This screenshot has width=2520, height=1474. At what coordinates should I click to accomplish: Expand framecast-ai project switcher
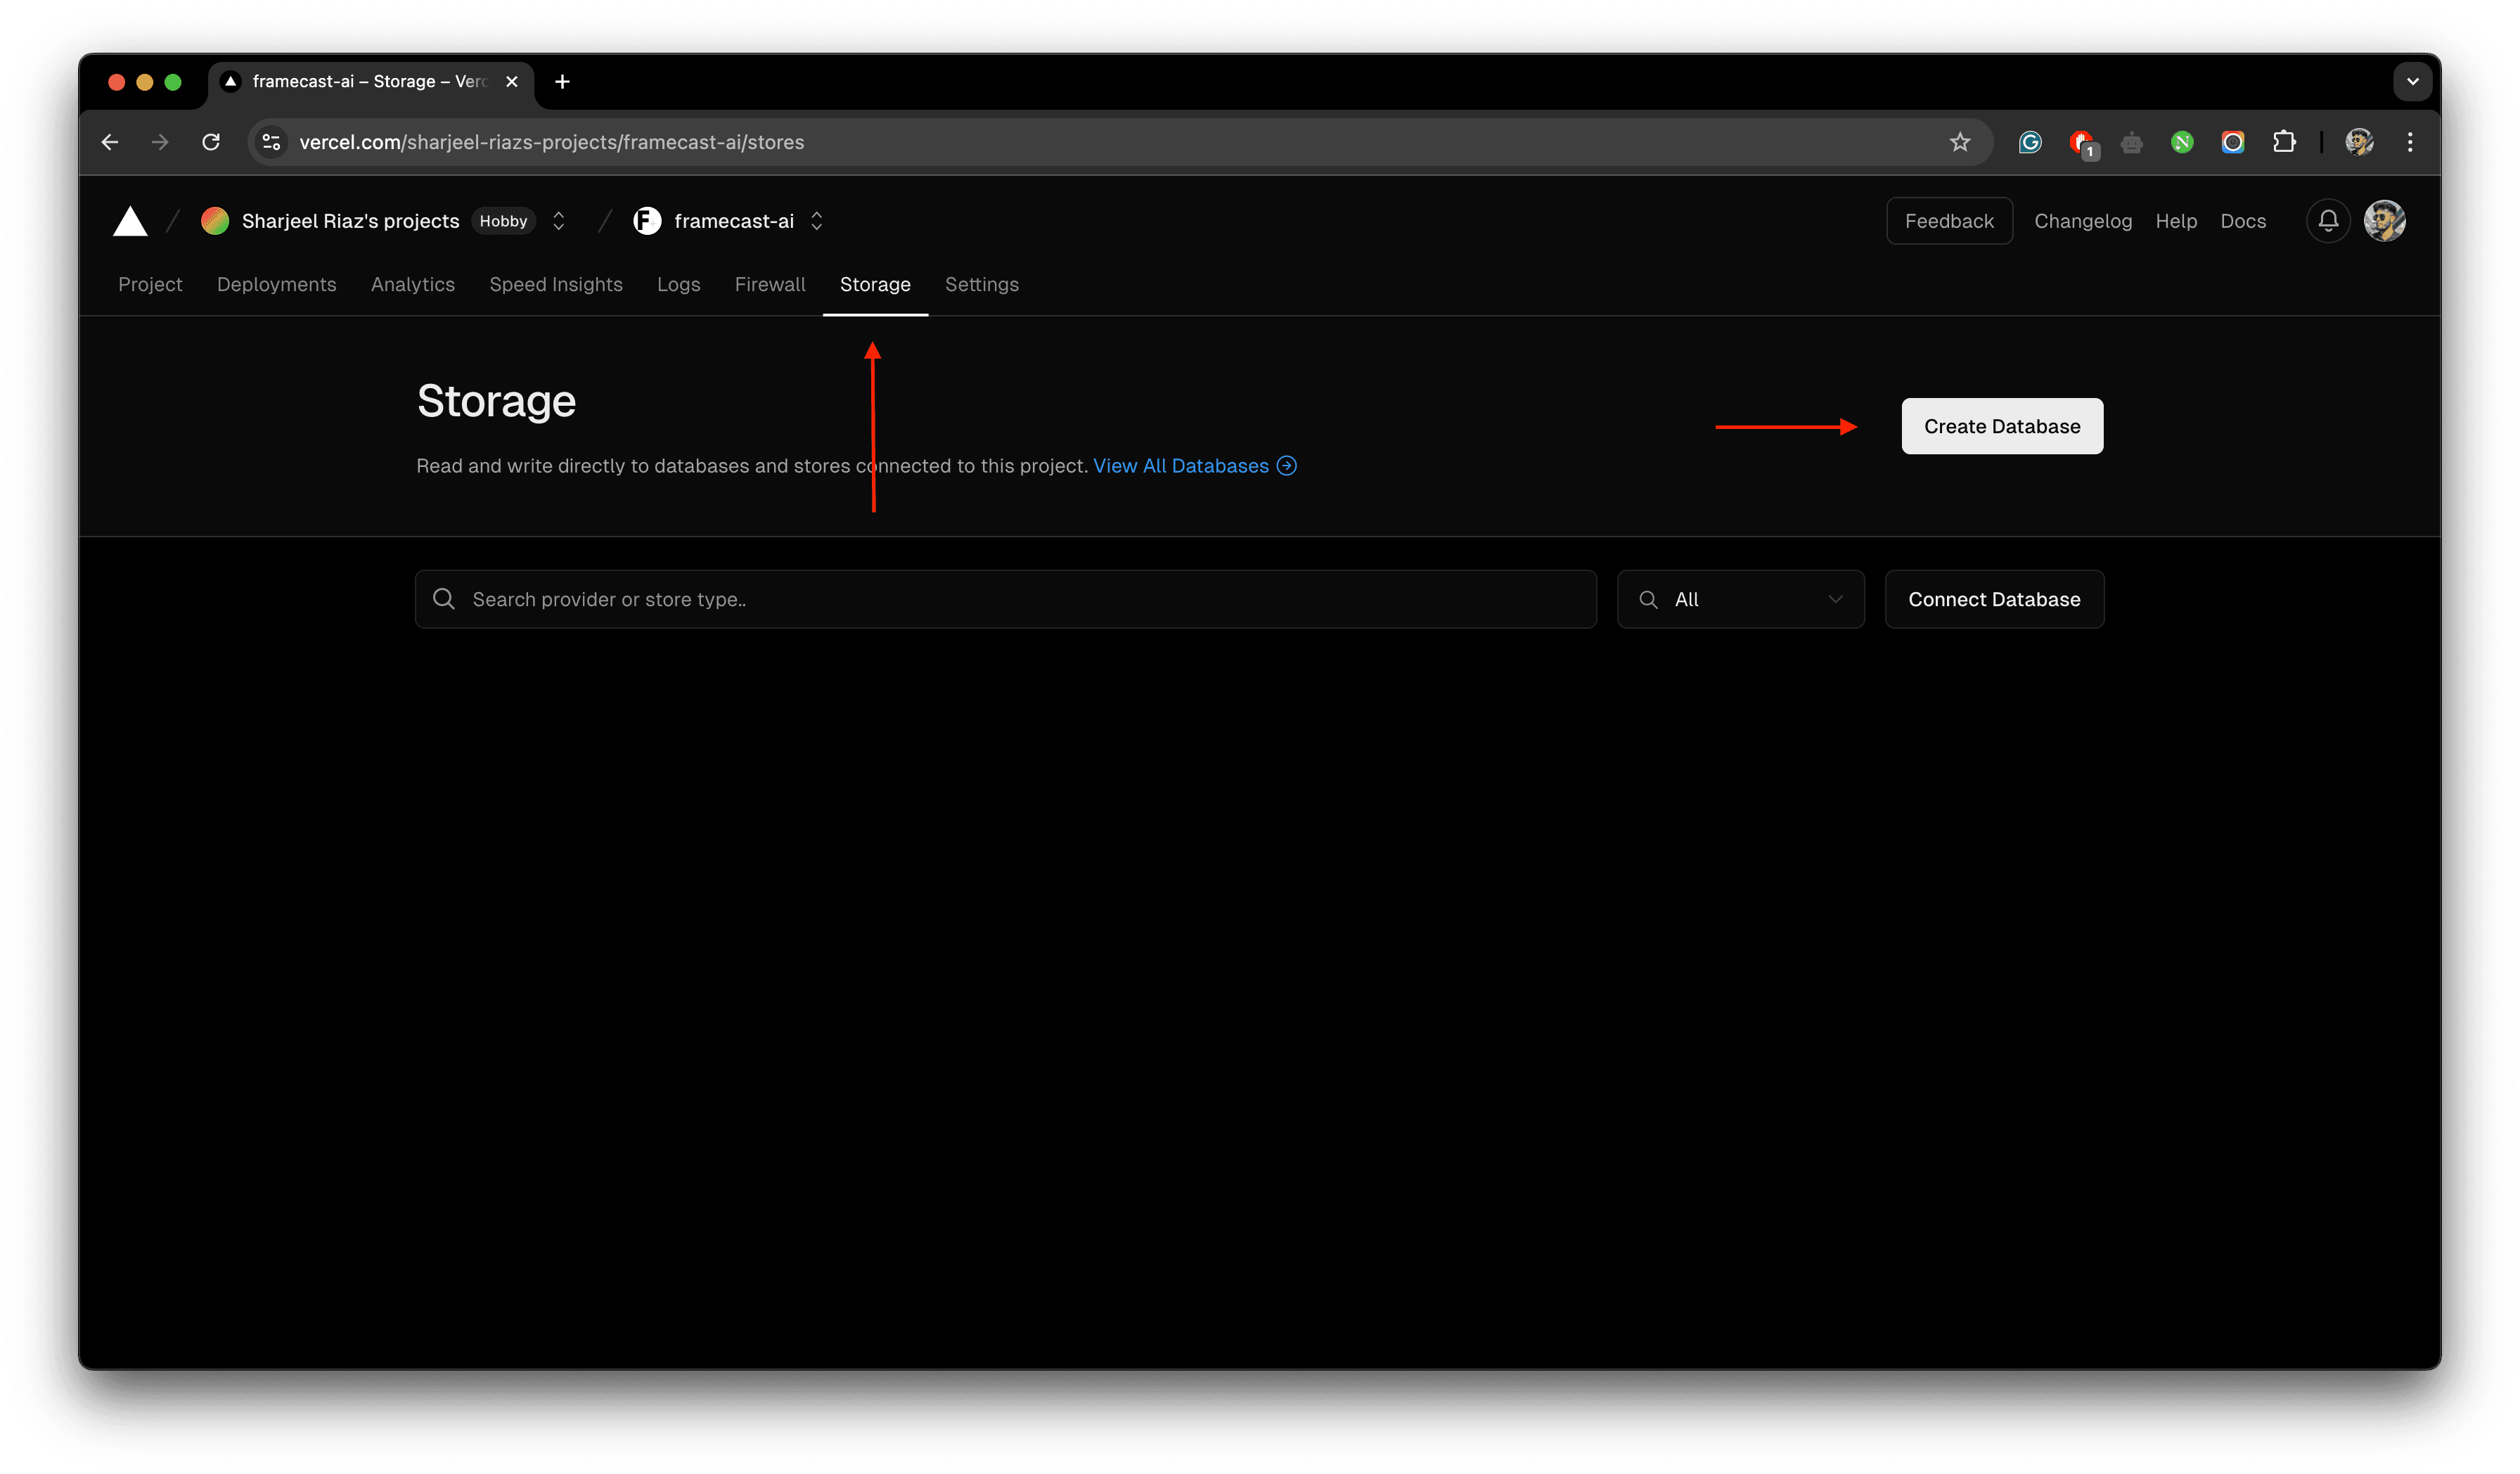(817, 221)
